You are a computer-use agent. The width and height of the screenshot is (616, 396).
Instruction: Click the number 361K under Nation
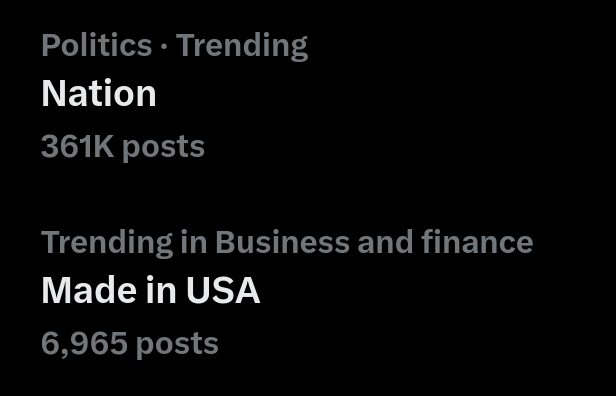78,146
